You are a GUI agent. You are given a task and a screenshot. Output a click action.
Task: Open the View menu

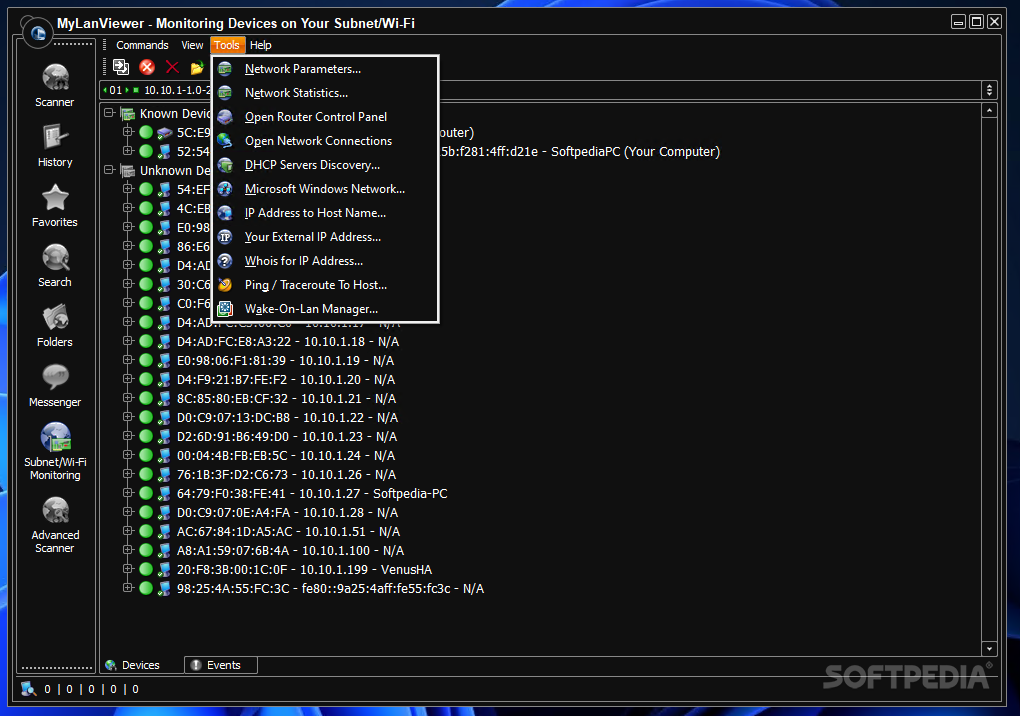pos(192,45)
